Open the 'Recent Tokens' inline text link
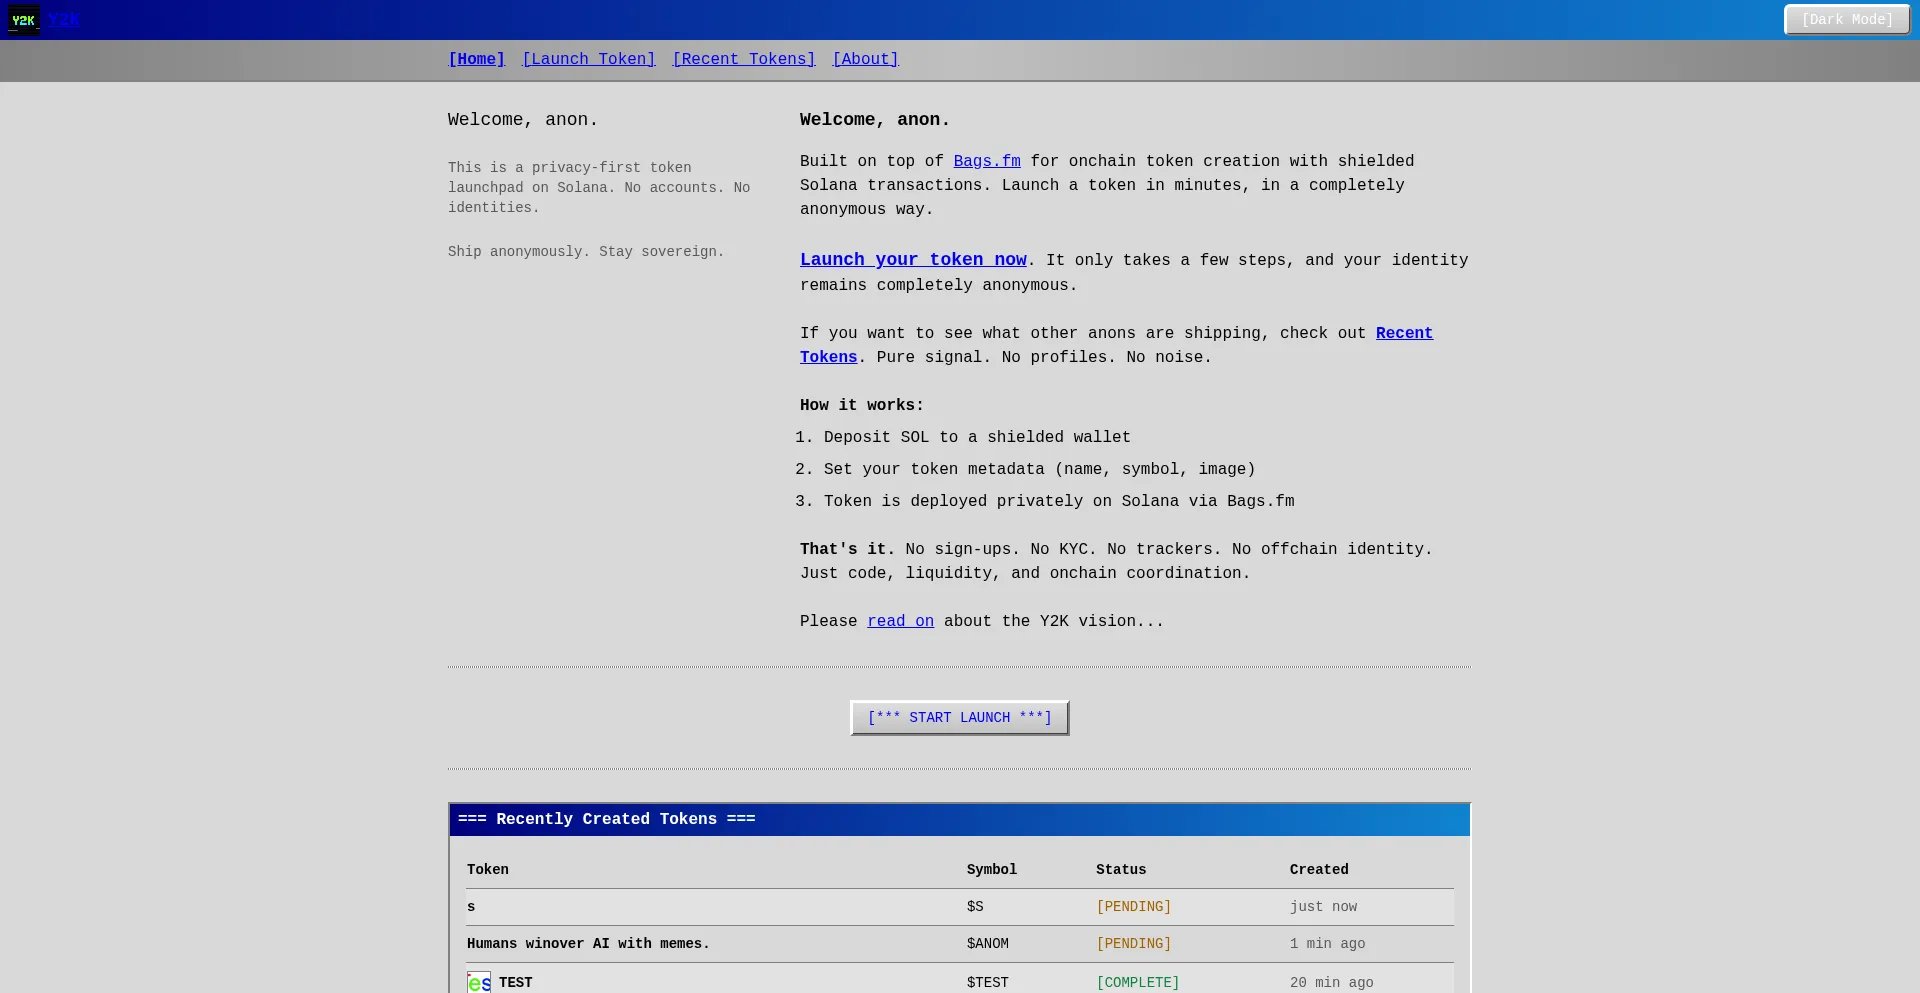The height and width of the screenshot is (993, 1920). coord(1403,333)
